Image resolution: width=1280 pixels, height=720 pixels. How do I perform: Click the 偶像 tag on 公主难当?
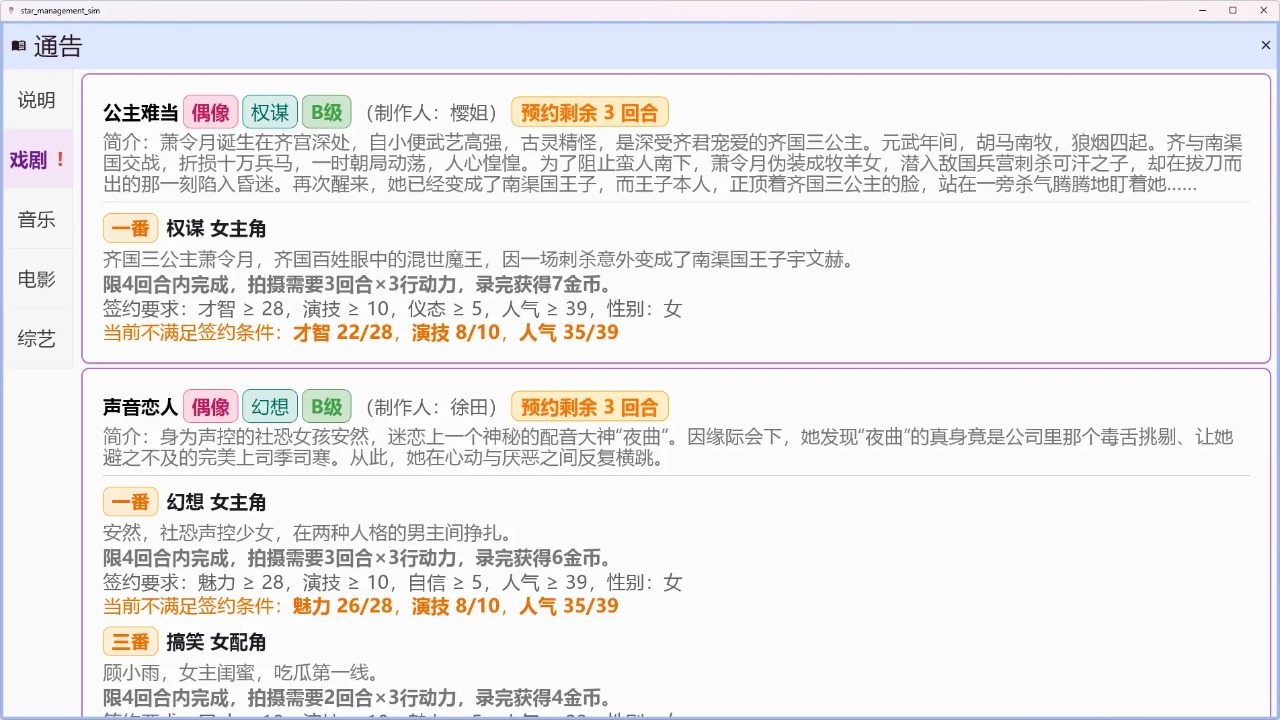tap(211, 112)
